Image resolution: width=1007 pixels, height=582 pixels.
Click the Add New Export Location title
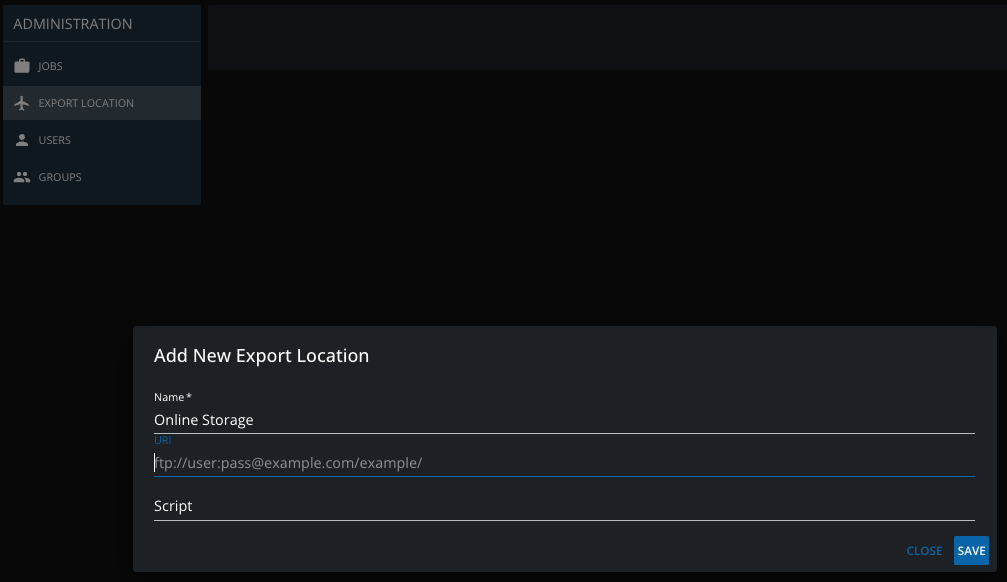pyautogui.click(x=261, y=355)
